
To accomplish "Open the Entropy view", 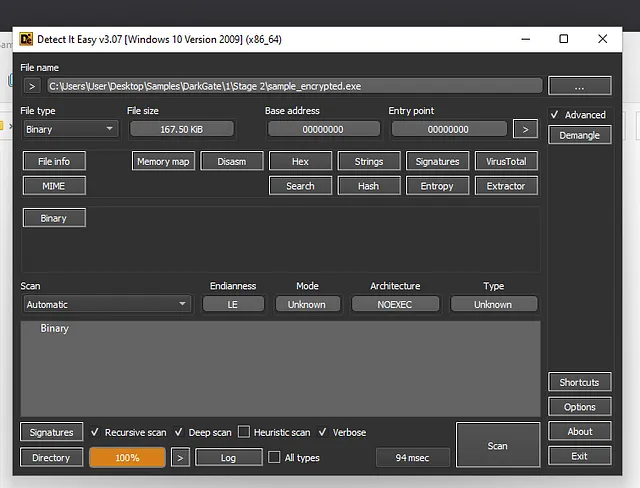I will pos(437,186).
